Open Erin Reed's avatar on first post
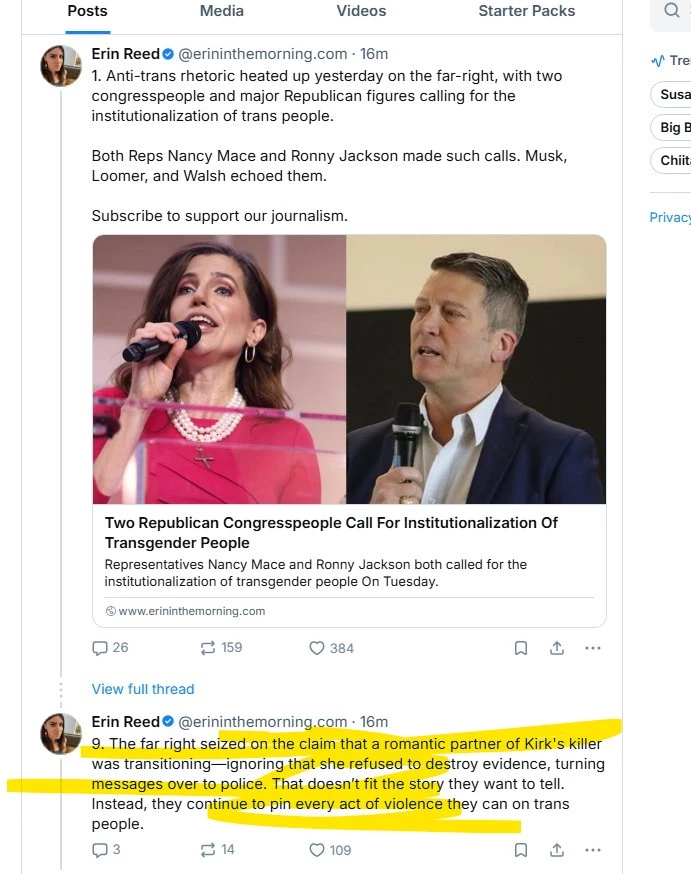The image size is (691, 874). pos(61,65)
